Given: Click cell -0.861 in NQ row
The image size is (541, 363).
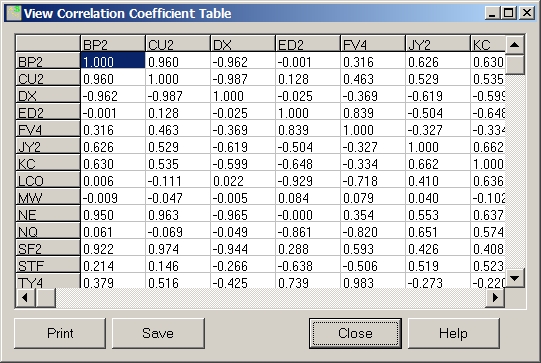Looking at the screenshot, I should [x=308, y=230].
